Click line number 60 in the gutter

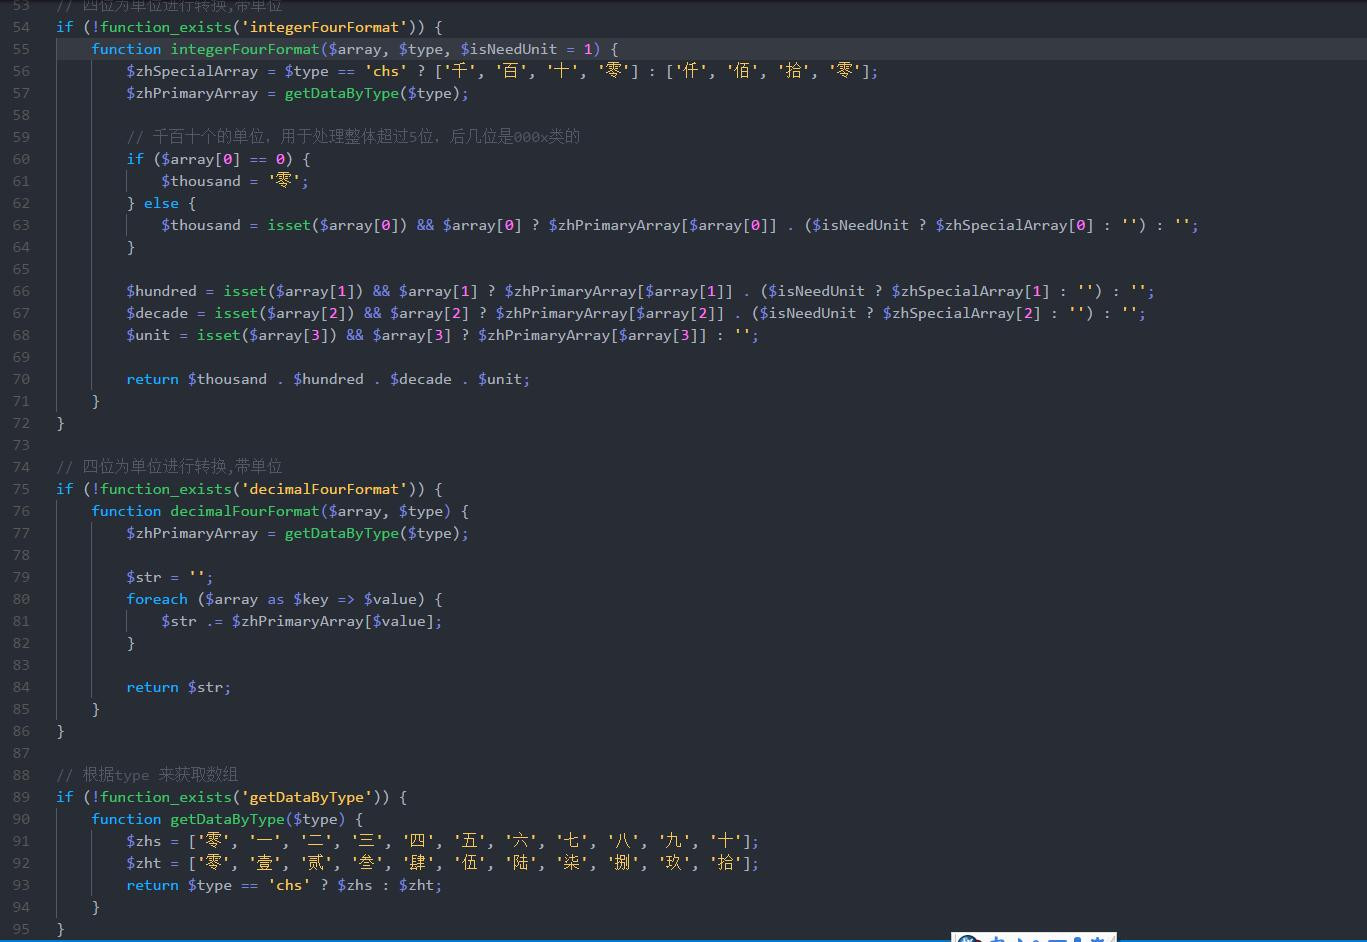click(21, 159)
